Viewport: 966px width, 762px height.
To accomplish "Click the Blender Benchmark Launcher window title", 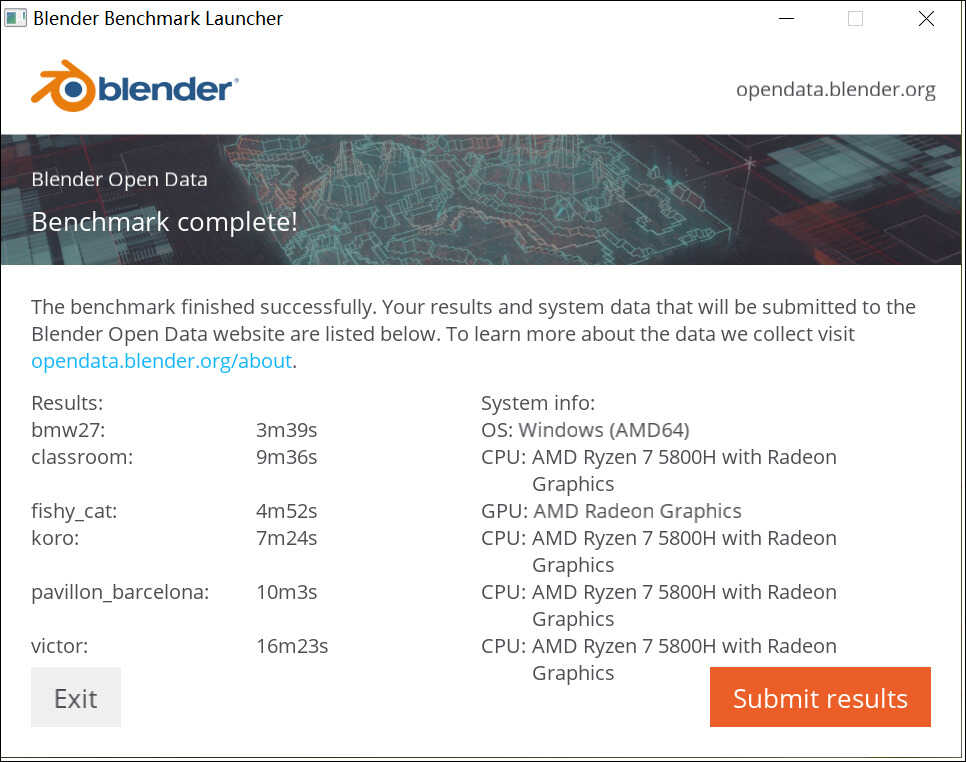I will 158,18.
